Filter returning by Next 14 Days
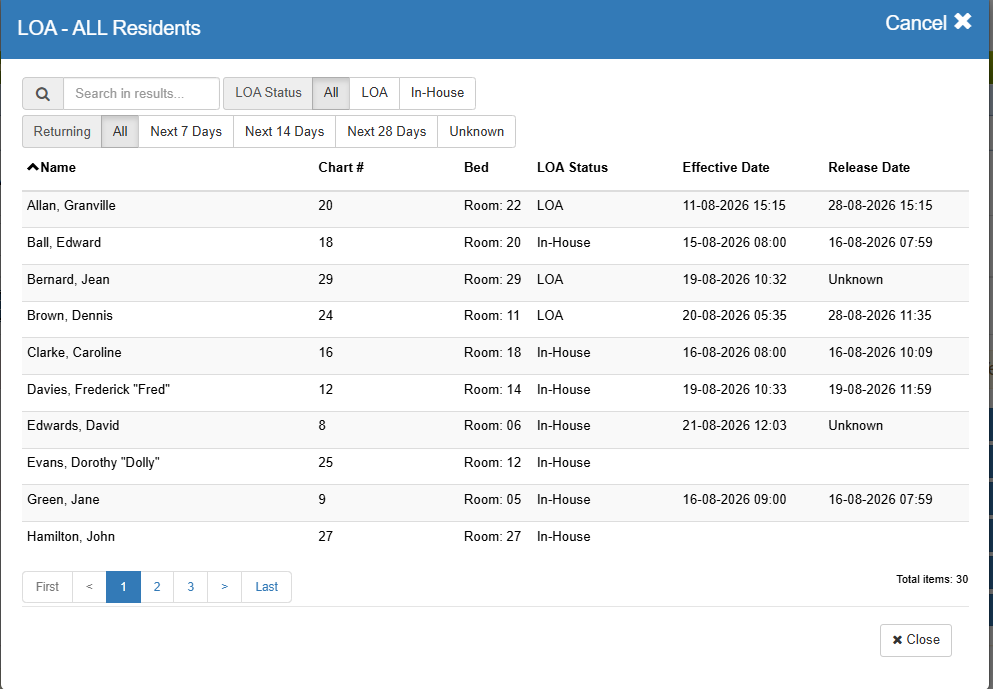The height and width of the screenshot is (689, 993). coord(284,132)
